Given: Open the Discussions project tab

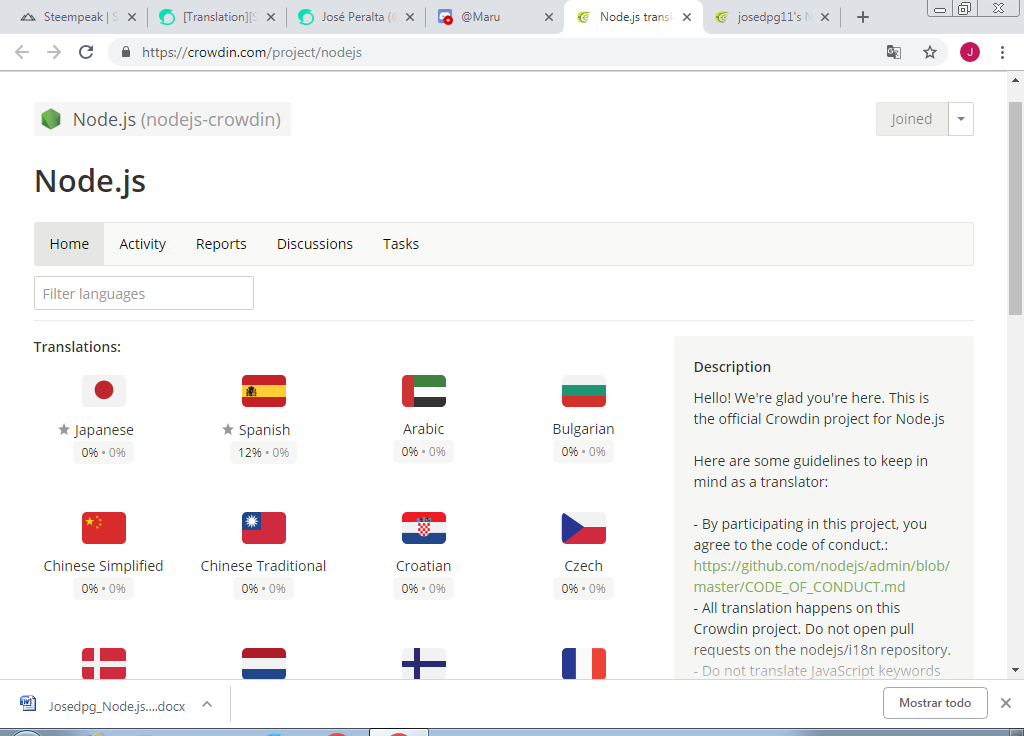Looking at the screenshot, I should [x=315, y=244].
